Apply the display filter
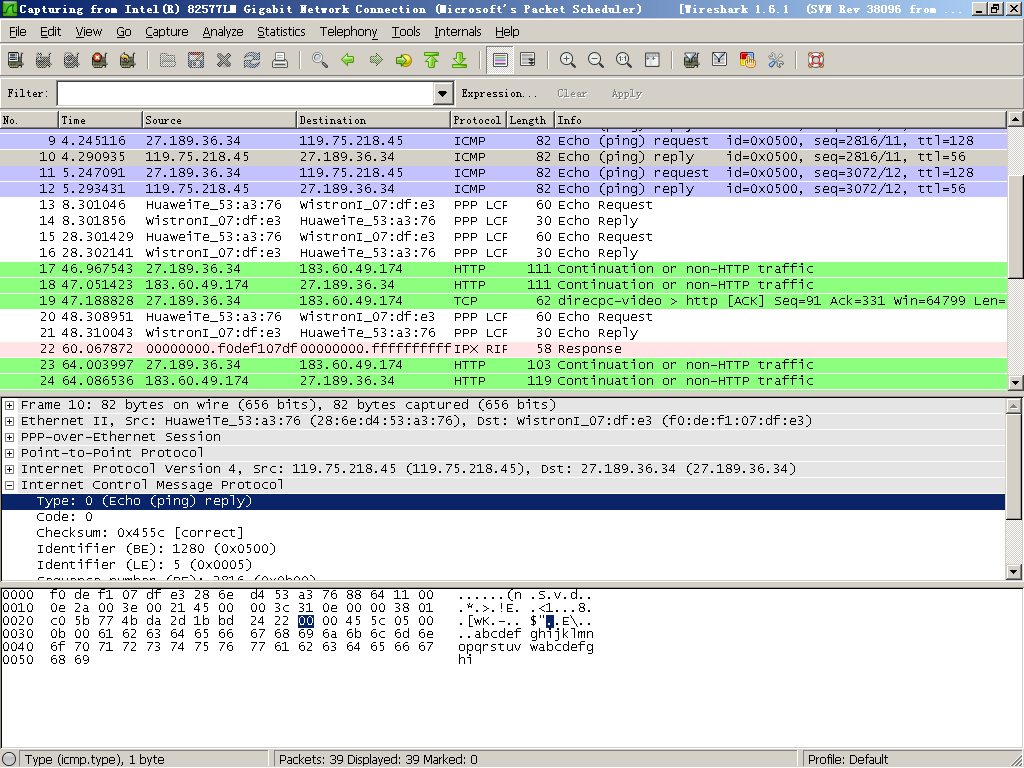 point(627,93)
